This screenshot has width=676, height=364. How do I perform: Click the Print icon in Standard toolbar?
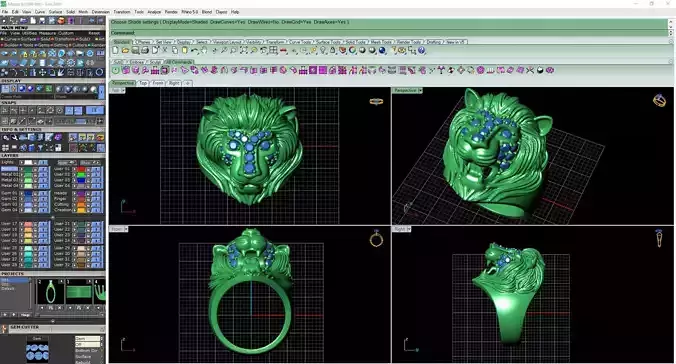coord(145,50)
